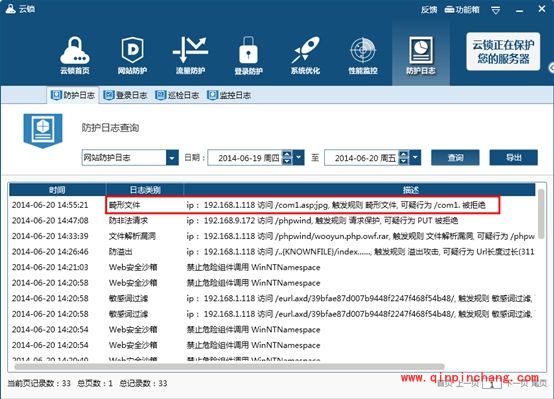Select the 14:47:08 防非法请求 log row
This screenshot has height=399, width=554.
click(x=272, y=221)
